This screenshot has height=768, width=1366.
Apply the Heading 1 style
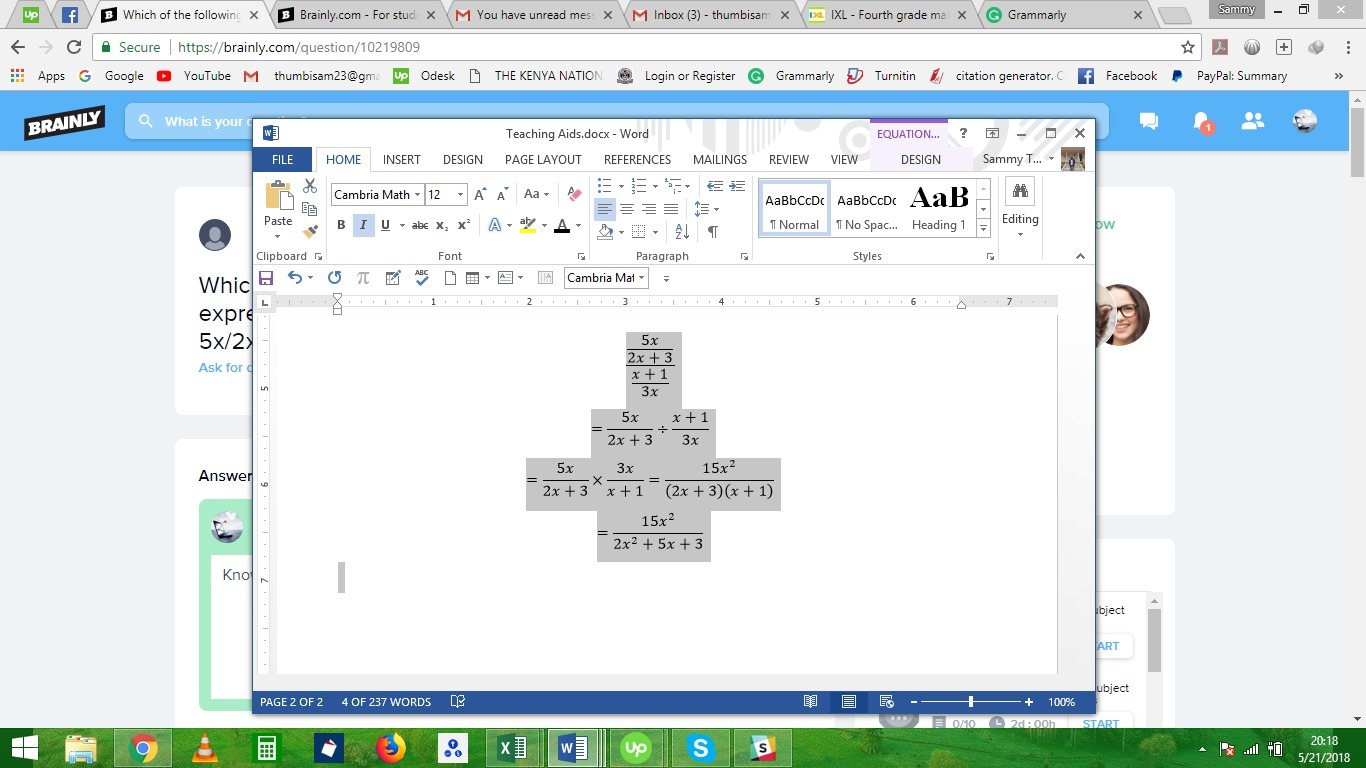(939, 210)
